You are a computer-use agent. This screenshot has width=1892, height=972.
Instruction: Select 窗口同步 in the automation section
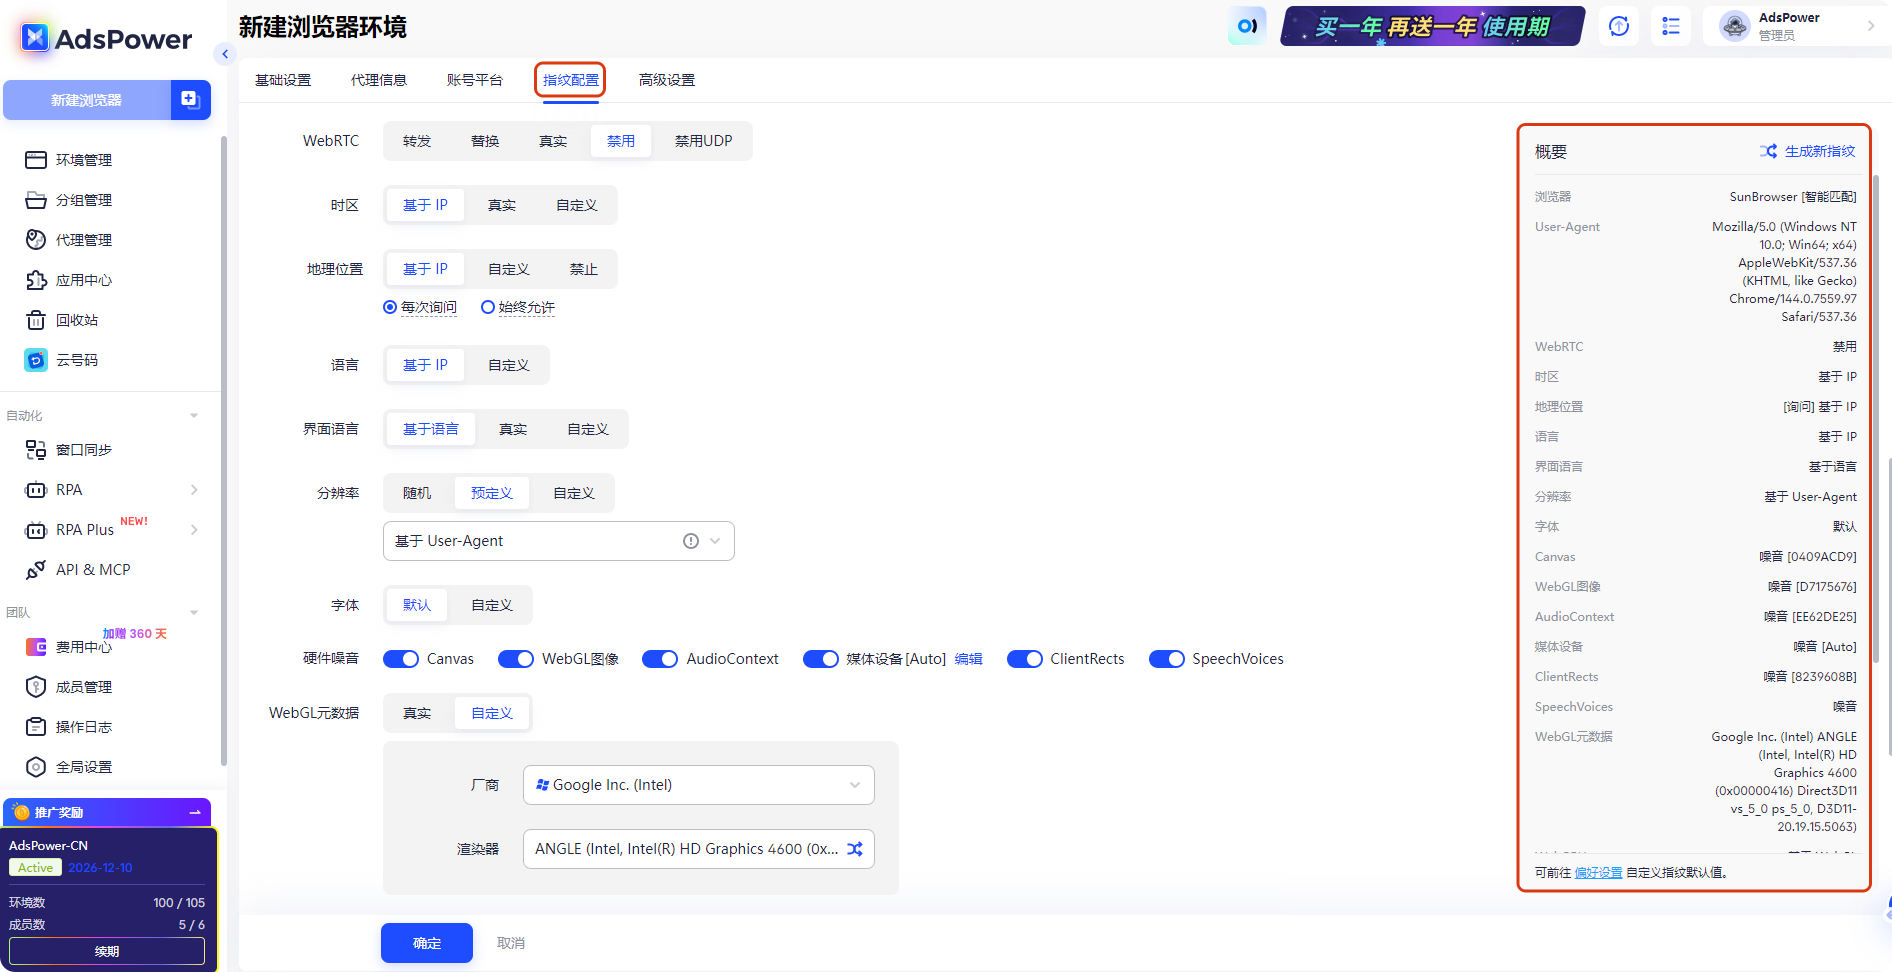tap(85, 449)
